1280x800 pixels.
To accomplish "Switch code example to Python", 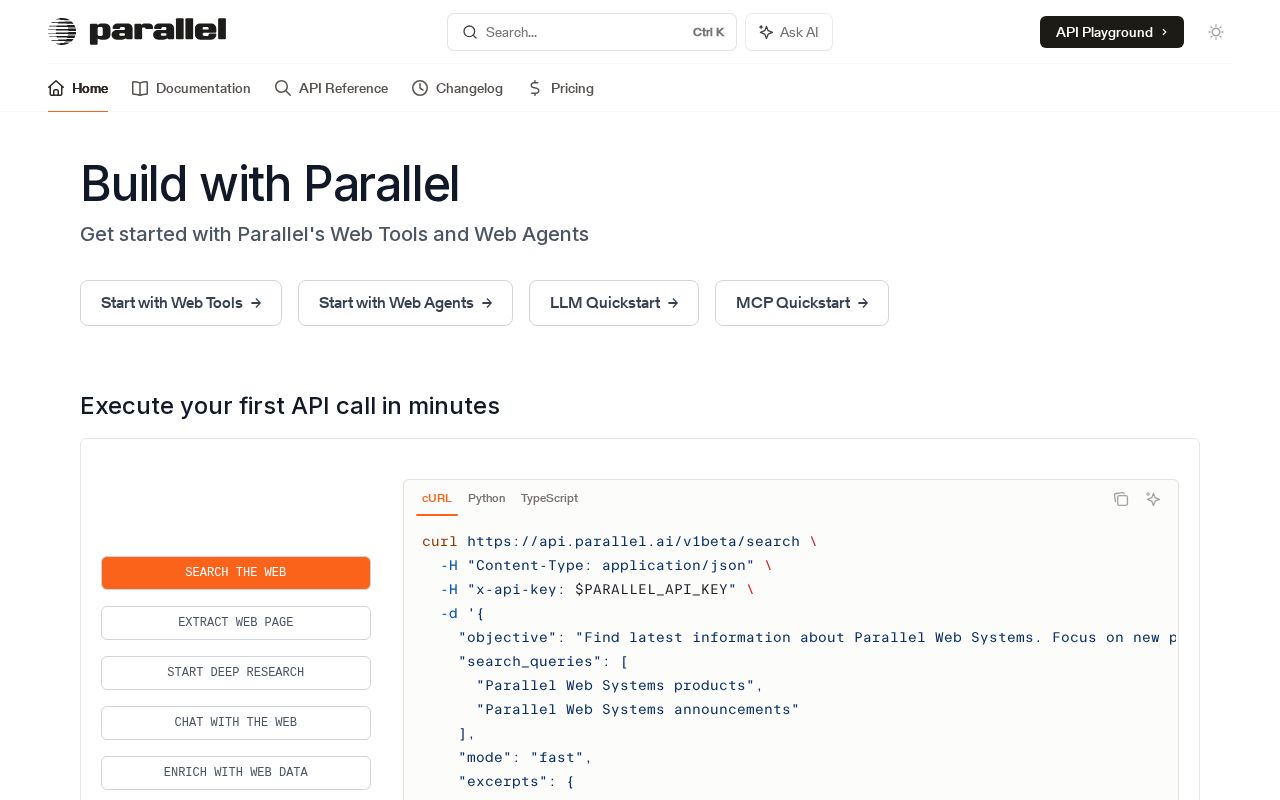I will (x=487, y=498).
